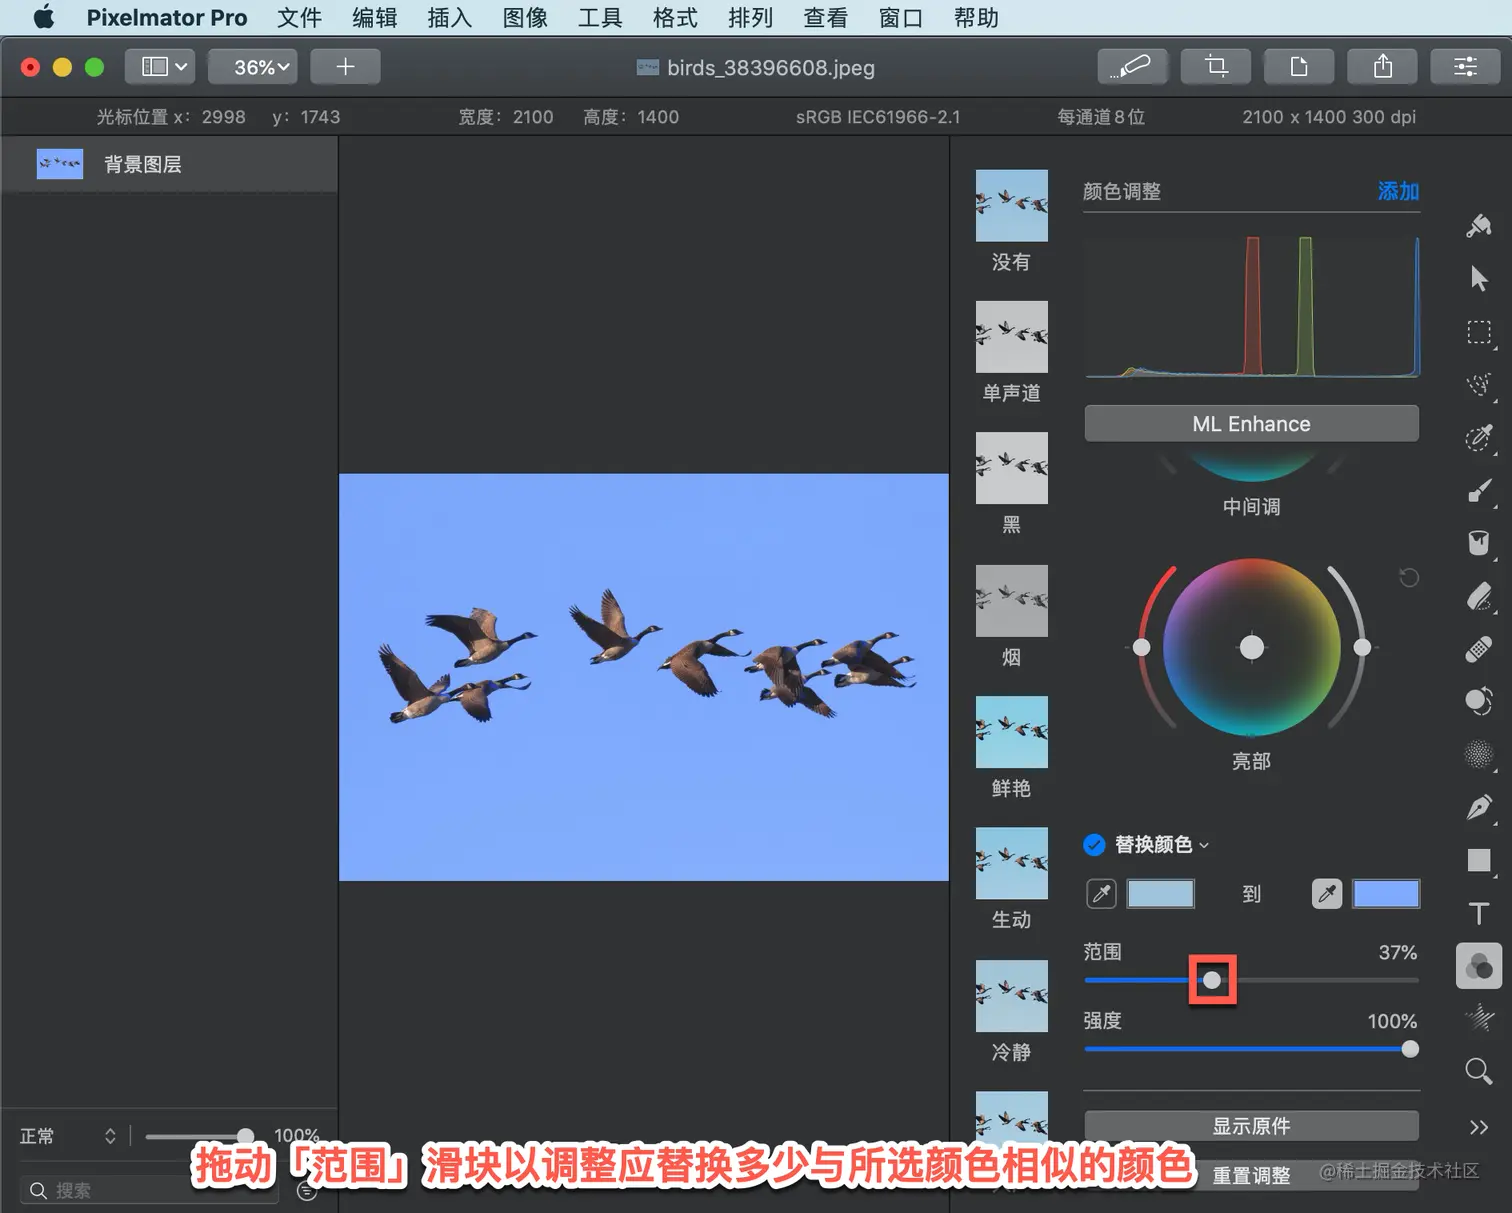Select the Retouch blur tool with dotted circle

(x=1479, y=754)
